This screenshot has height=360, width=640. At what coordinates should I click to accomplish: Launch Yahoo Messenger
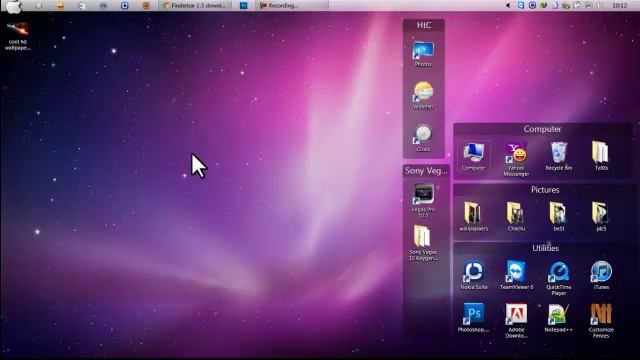(516, 160)
